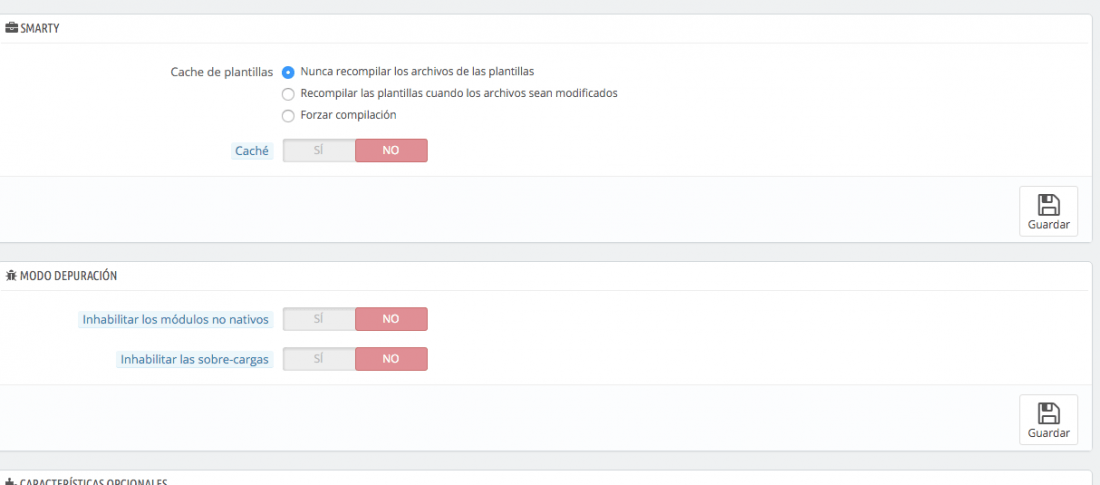Click the 'Cache de plantillas' field label

[222, 72]
